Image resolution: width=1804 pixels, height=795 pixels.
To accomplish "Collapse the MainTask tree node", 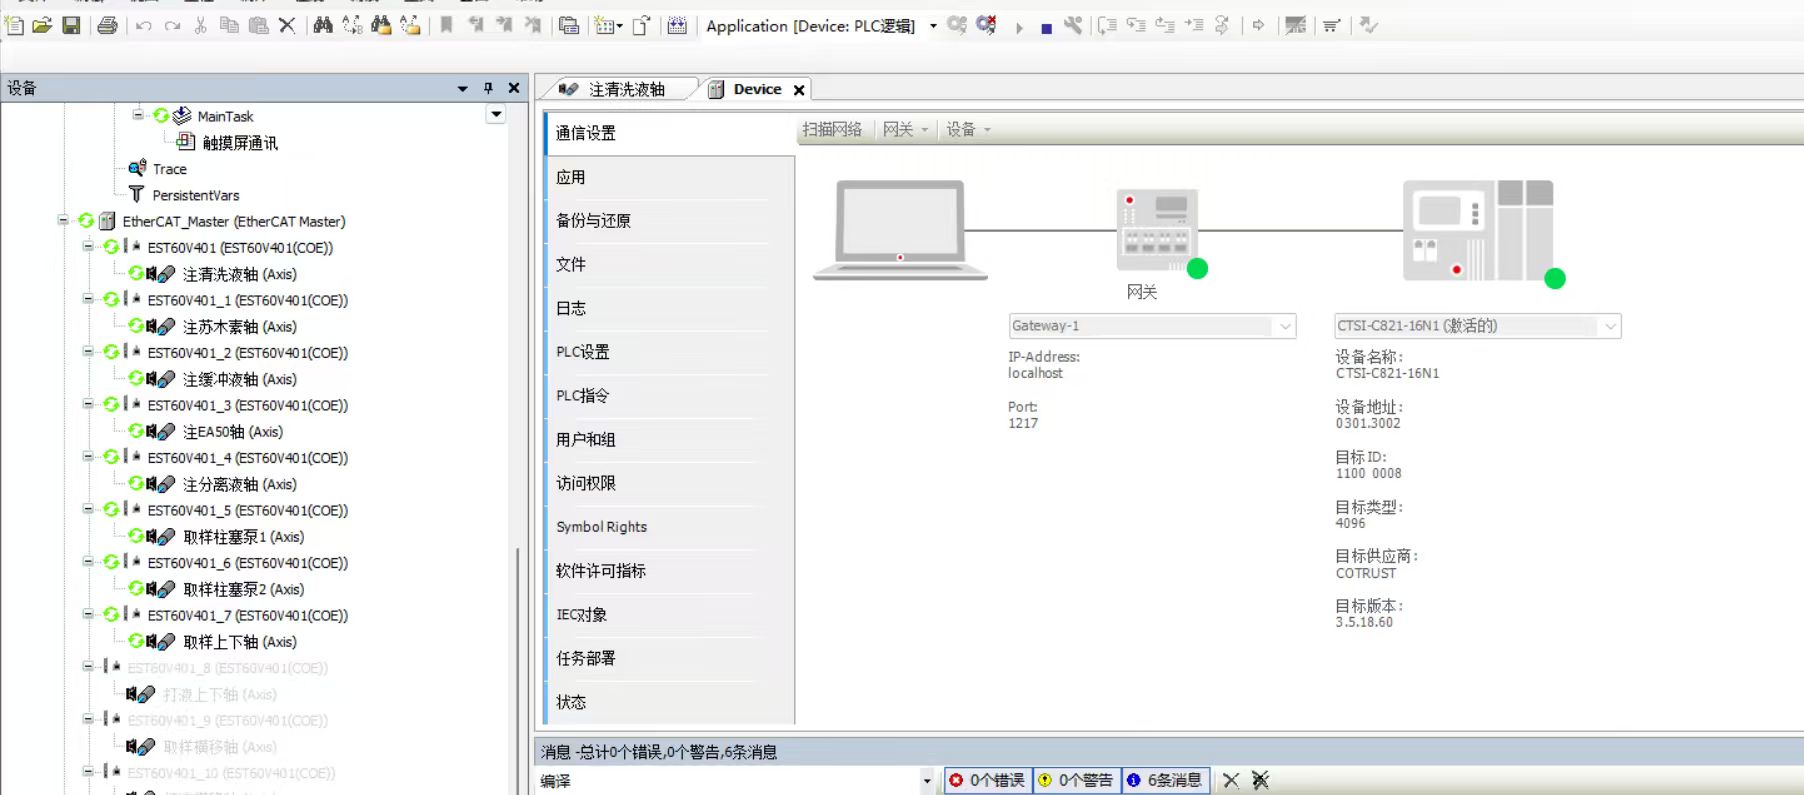I will point(138,115).
